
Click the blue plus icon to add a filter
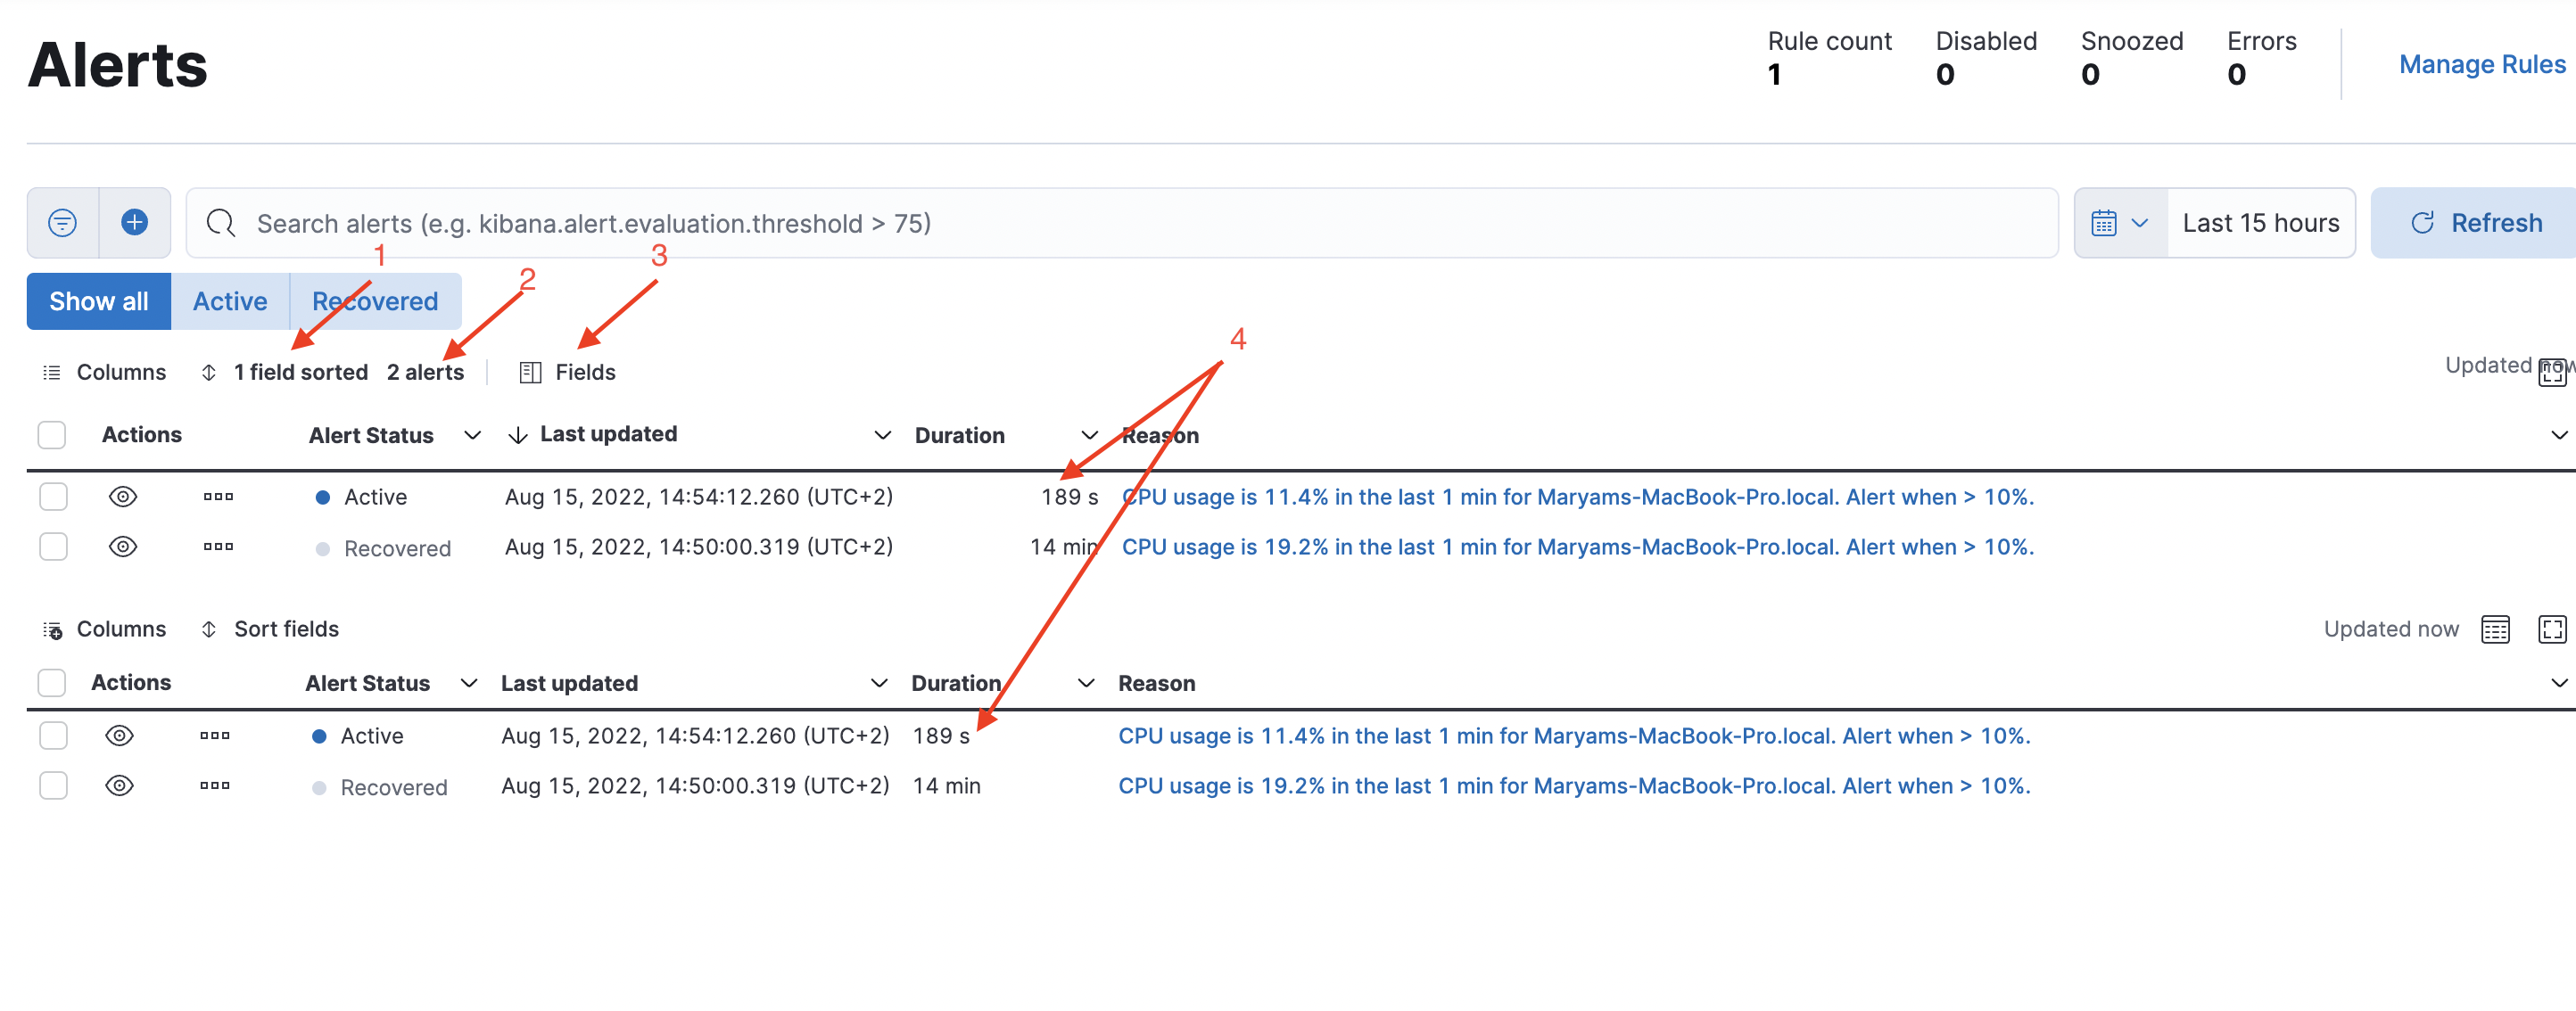(x=135, y=222)
